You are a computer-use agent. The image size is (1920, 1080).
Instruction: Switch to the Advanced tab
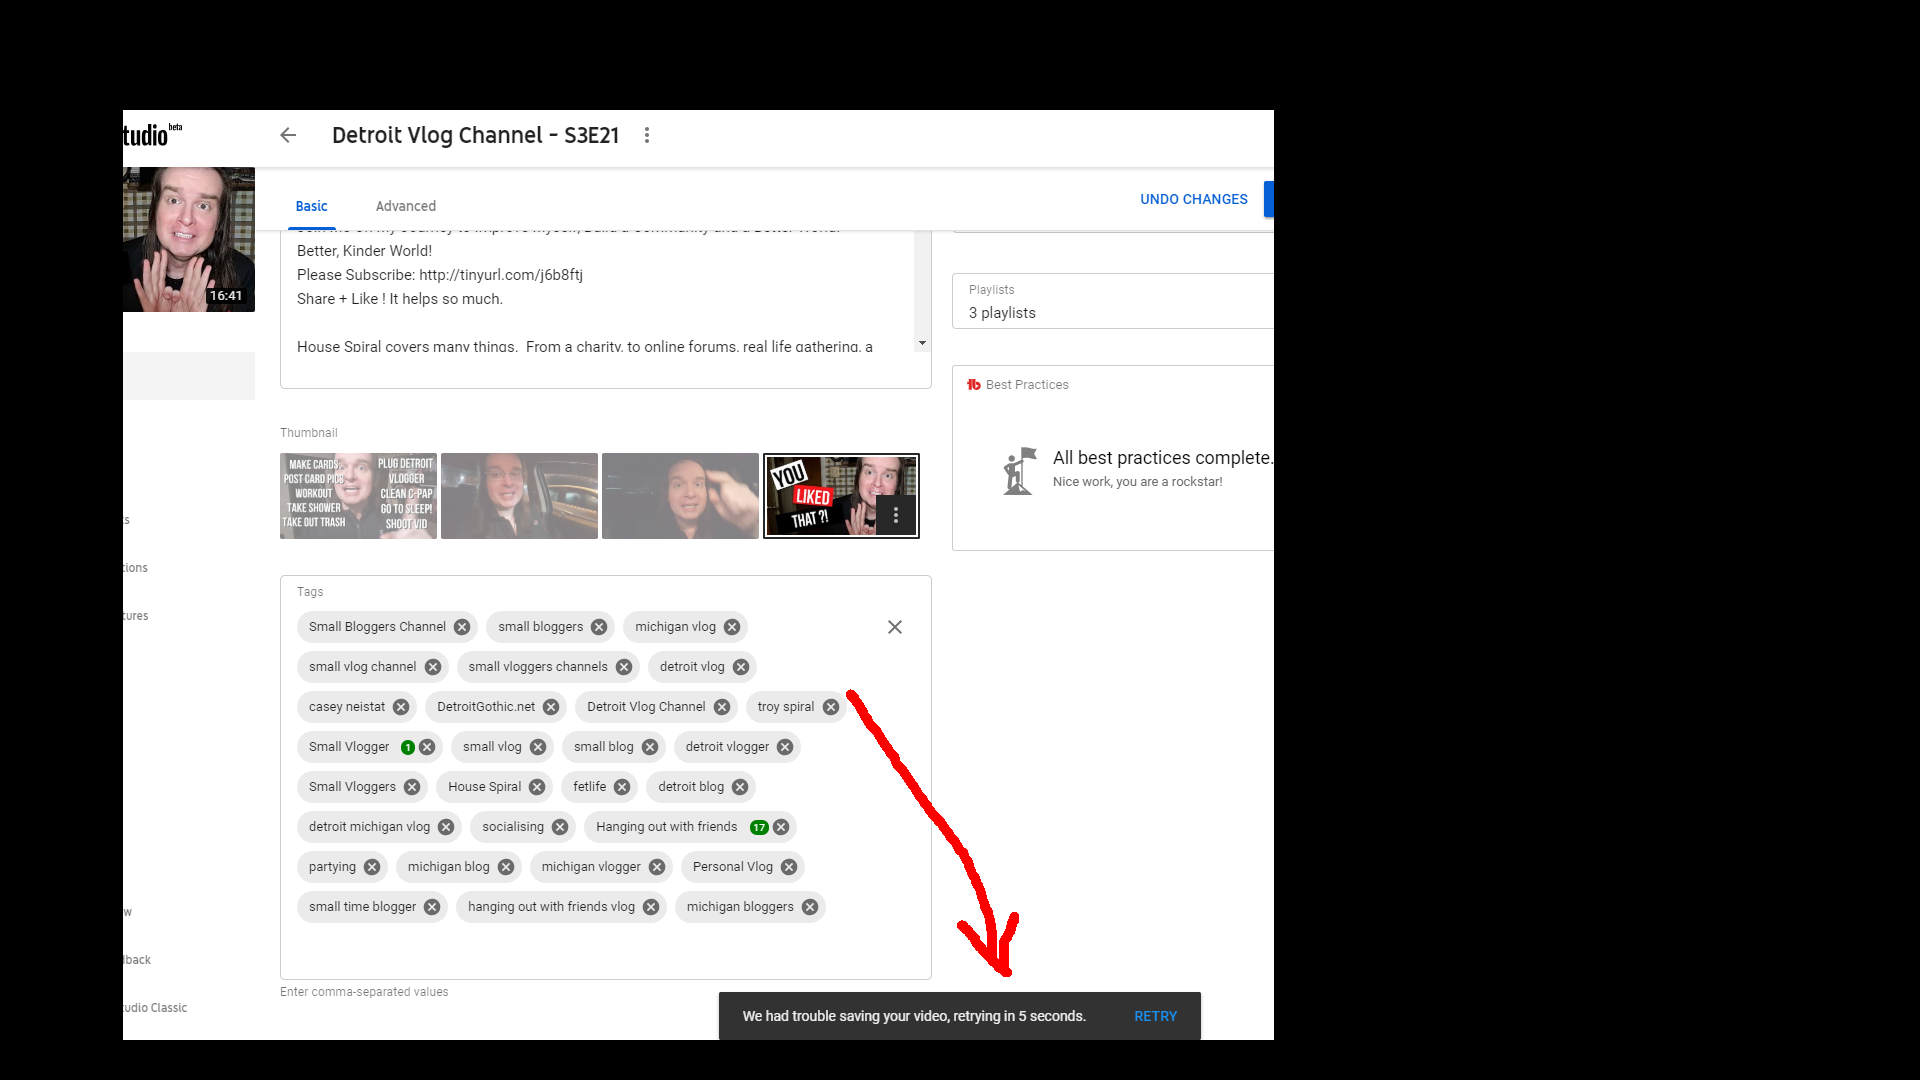point(406,206)
